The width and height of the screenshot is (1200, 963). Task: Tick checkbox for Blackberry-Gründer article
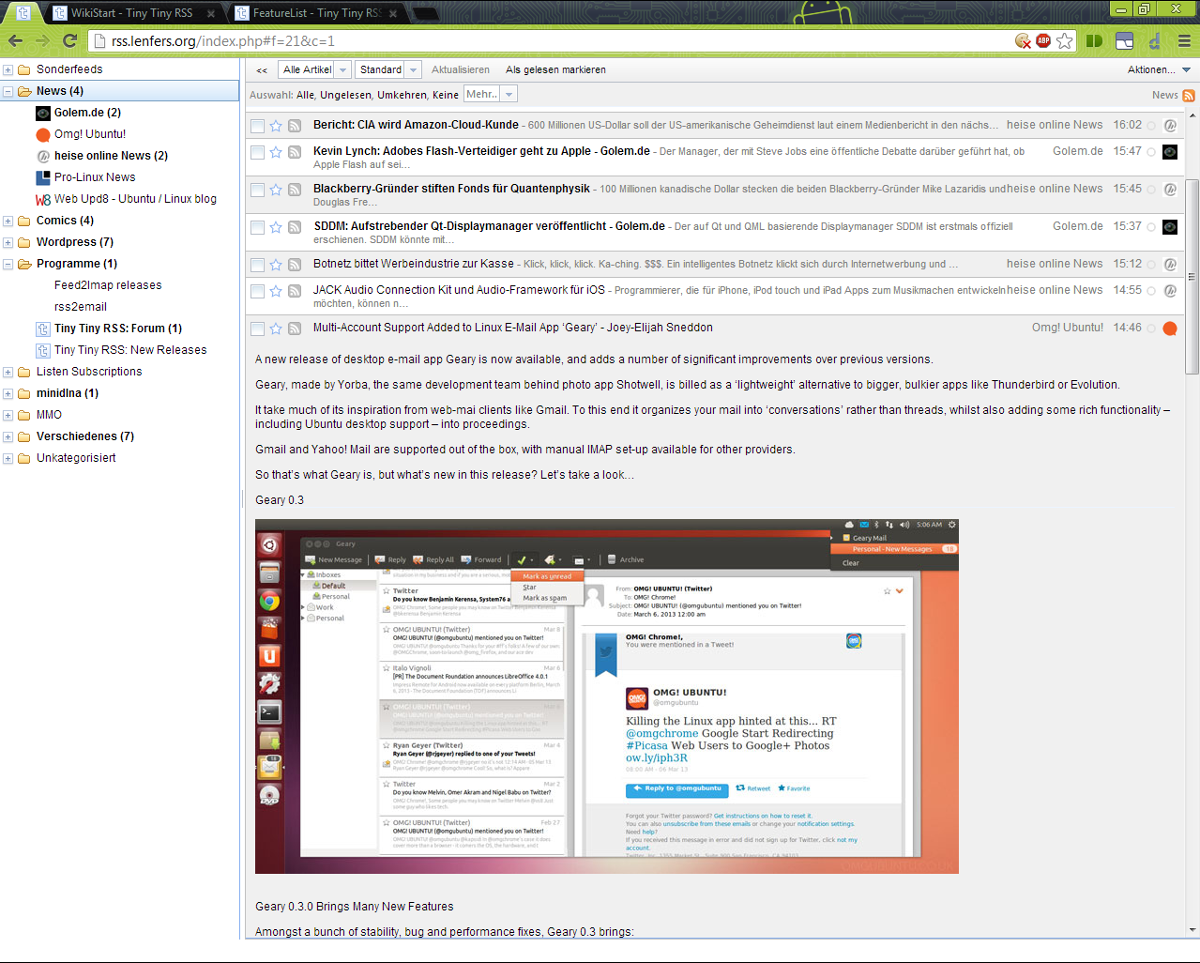coord(257,190)
